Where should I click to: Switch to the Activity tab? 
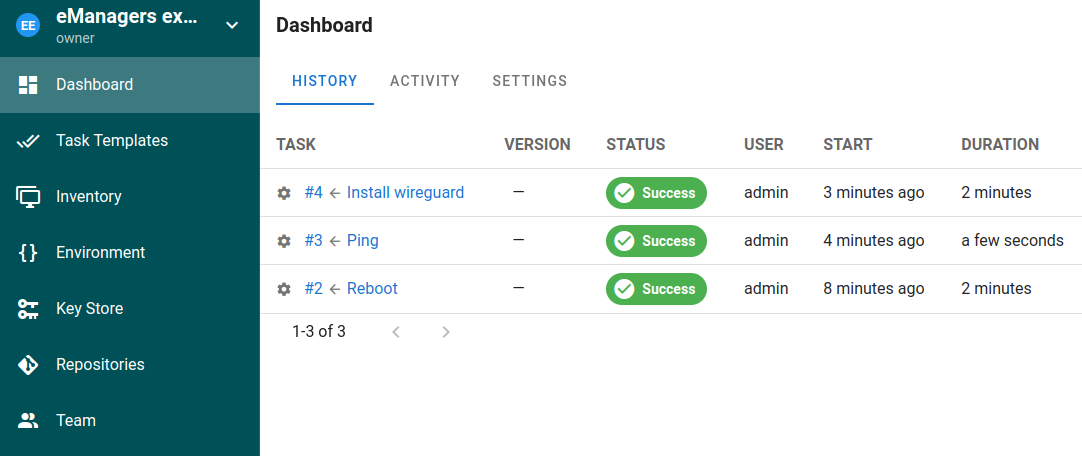pyautogui.click(x=425, y=81)
